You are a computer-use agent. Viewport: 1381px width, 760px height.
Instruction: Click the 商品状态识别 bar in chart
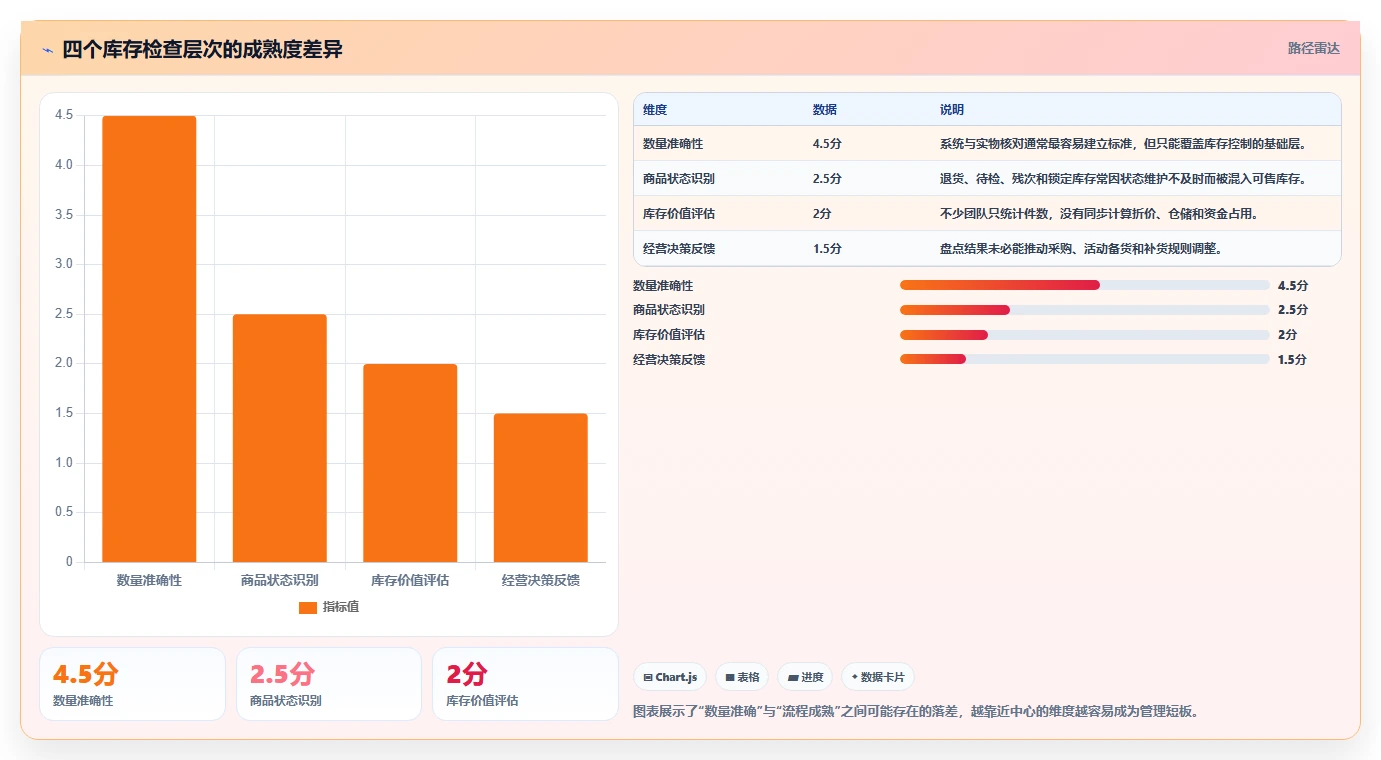click(x=280, y=438)
